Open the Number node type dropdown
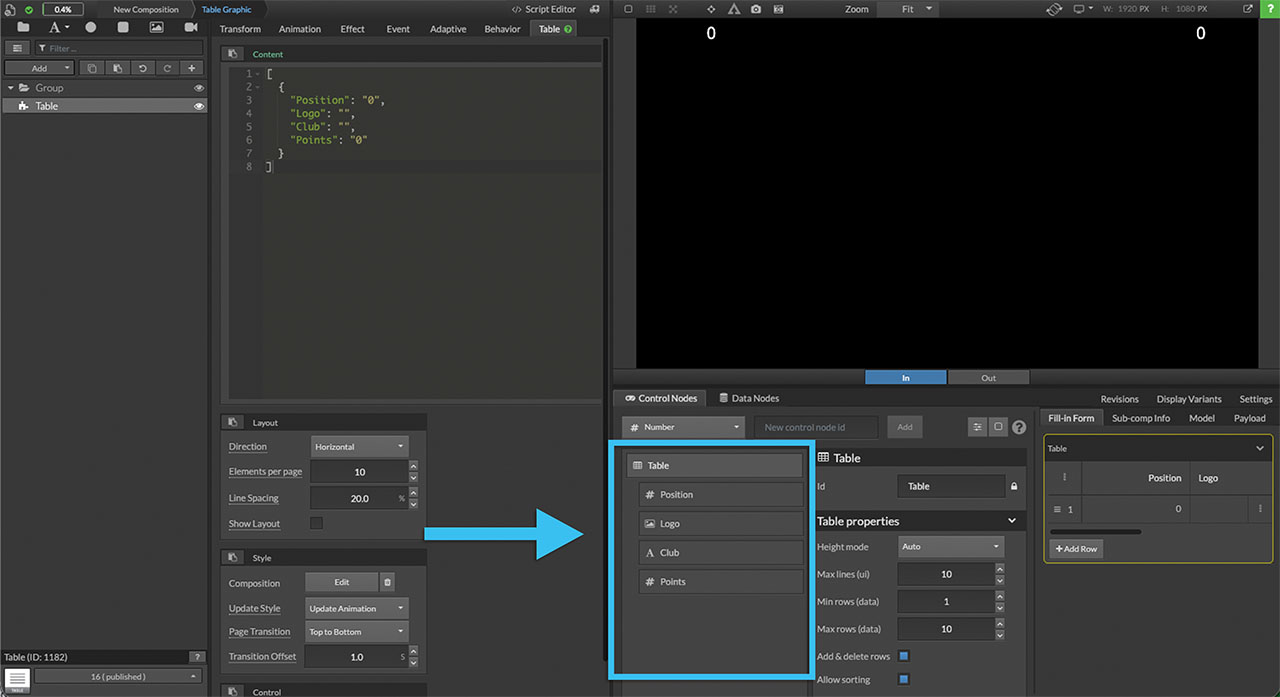Image resolution: width=1280 pixels, height=697 pixels. (682, 427)
